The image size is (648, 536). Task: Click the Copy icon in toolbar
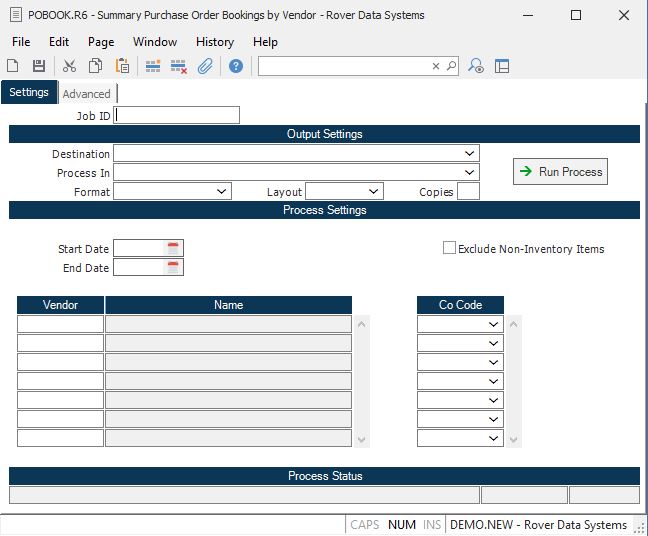[95, 66]
